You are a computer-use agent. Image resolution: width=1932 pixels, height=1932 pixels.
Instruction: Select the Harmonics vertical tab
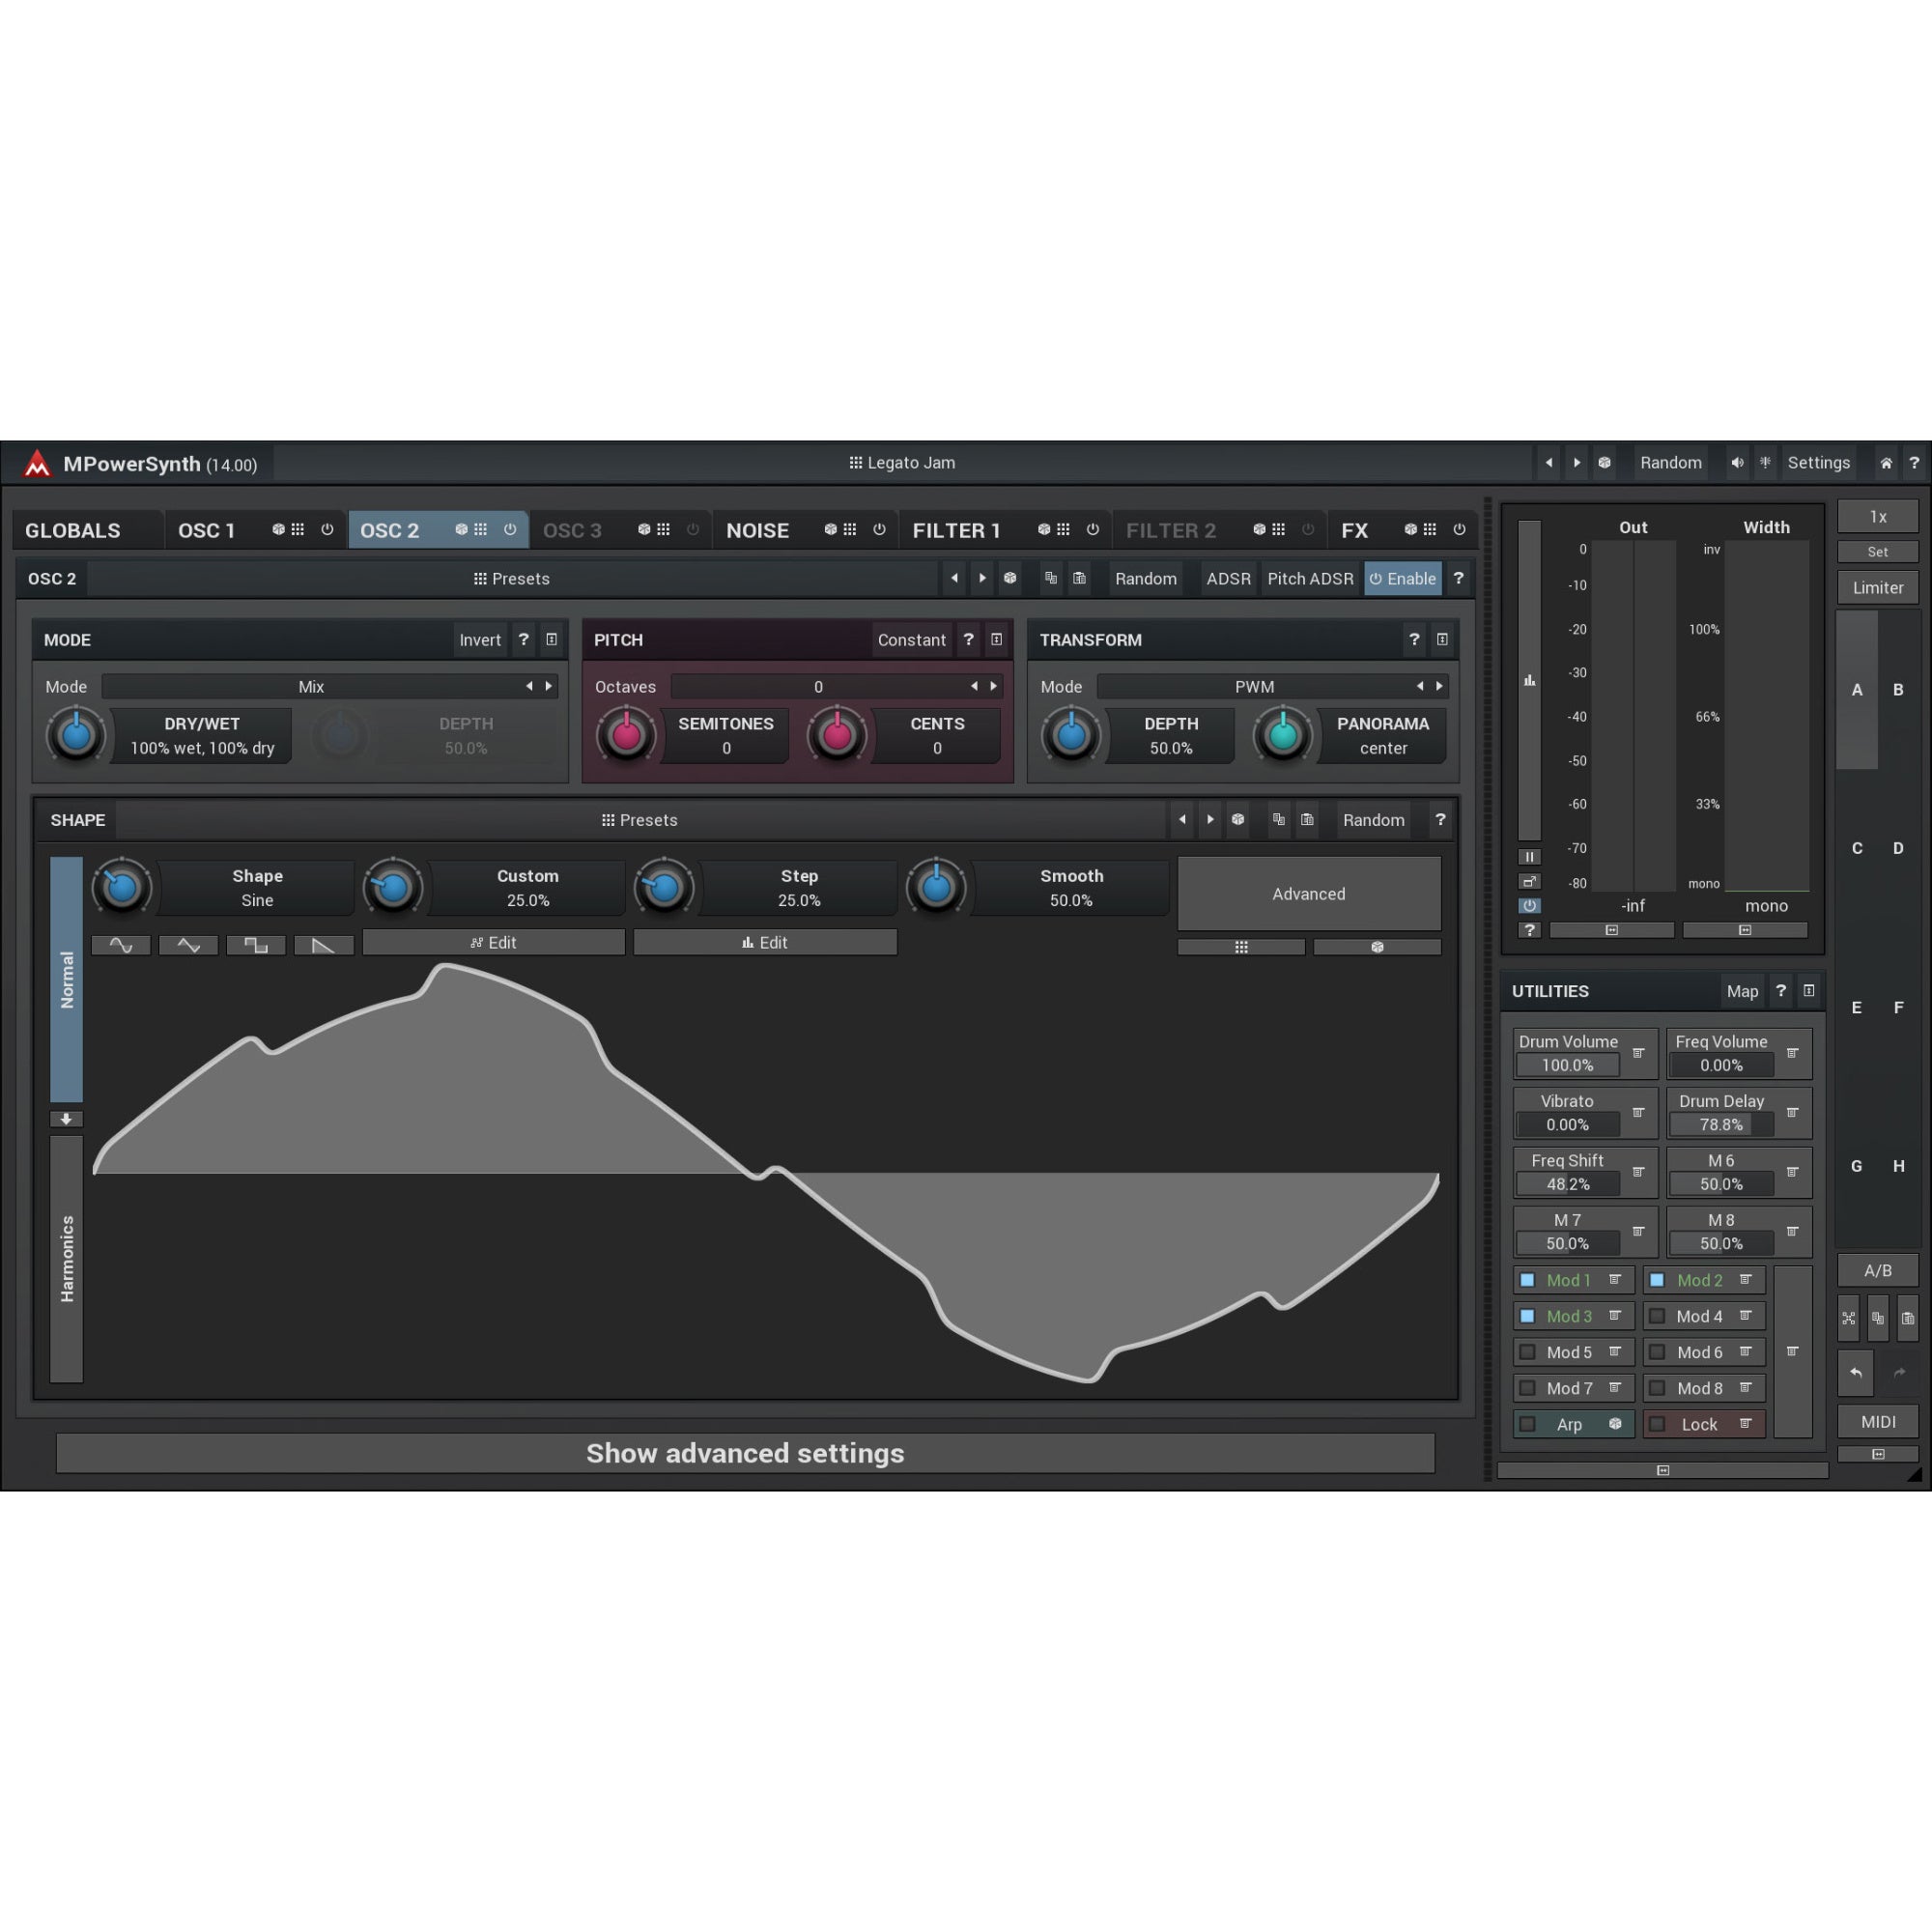click(x=66, y=1259)
